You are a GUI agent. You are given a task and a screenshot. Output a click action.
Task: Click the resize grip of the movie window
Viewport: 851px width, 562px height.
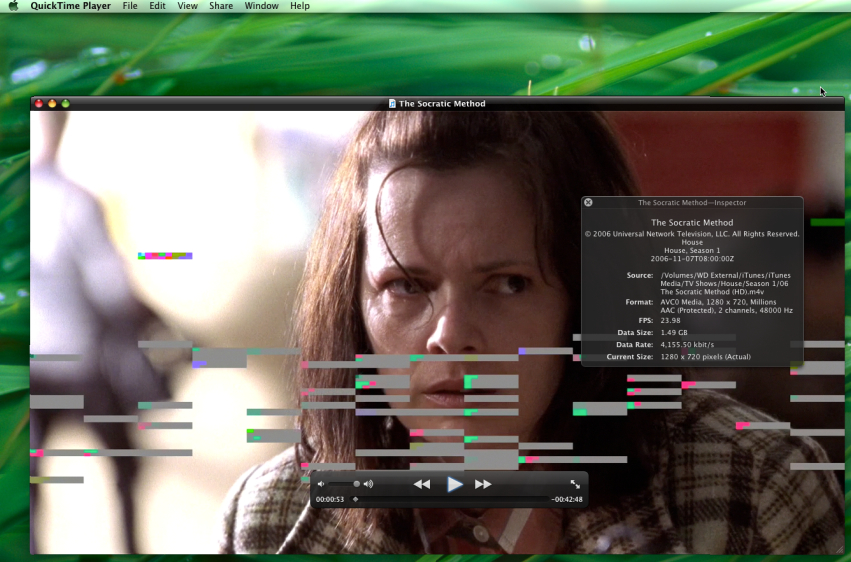coord(840,550)
